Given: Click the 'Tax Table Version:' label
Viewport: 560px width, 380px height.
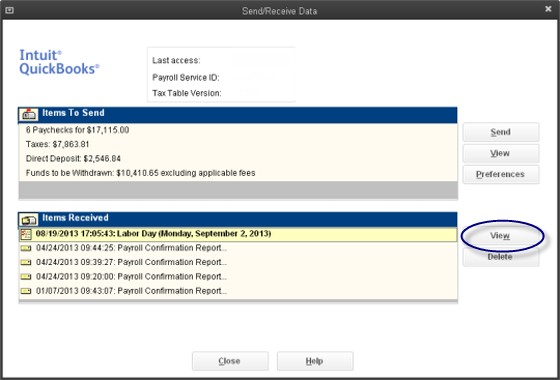Looking at the screenshot, I should tap(187, 93).
